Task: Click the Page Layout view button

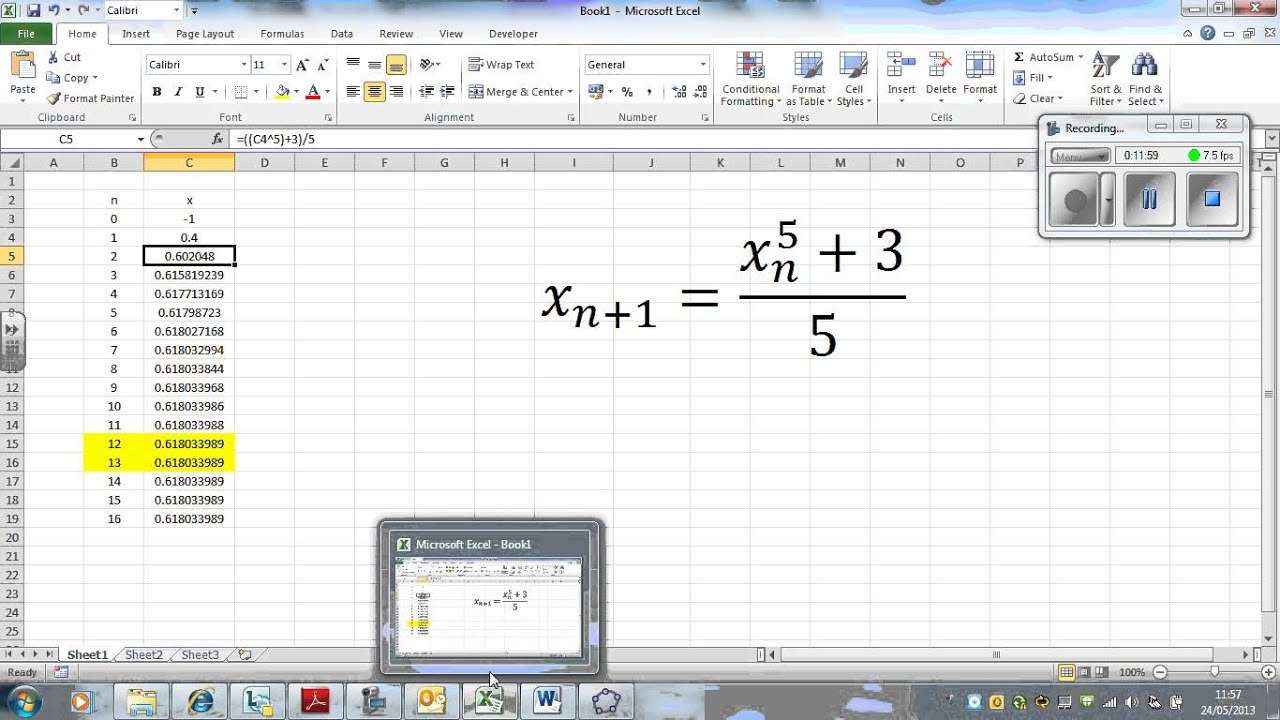Action: [x=1084, y=672]
